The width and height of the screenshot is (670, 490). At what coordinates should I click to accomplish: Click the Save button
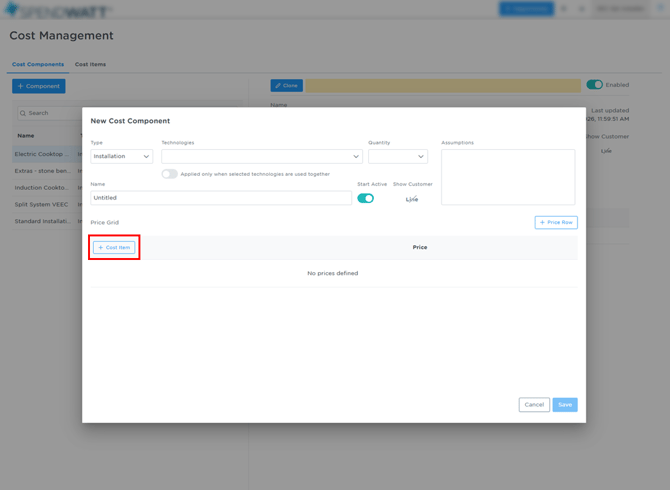coord(565,405)
